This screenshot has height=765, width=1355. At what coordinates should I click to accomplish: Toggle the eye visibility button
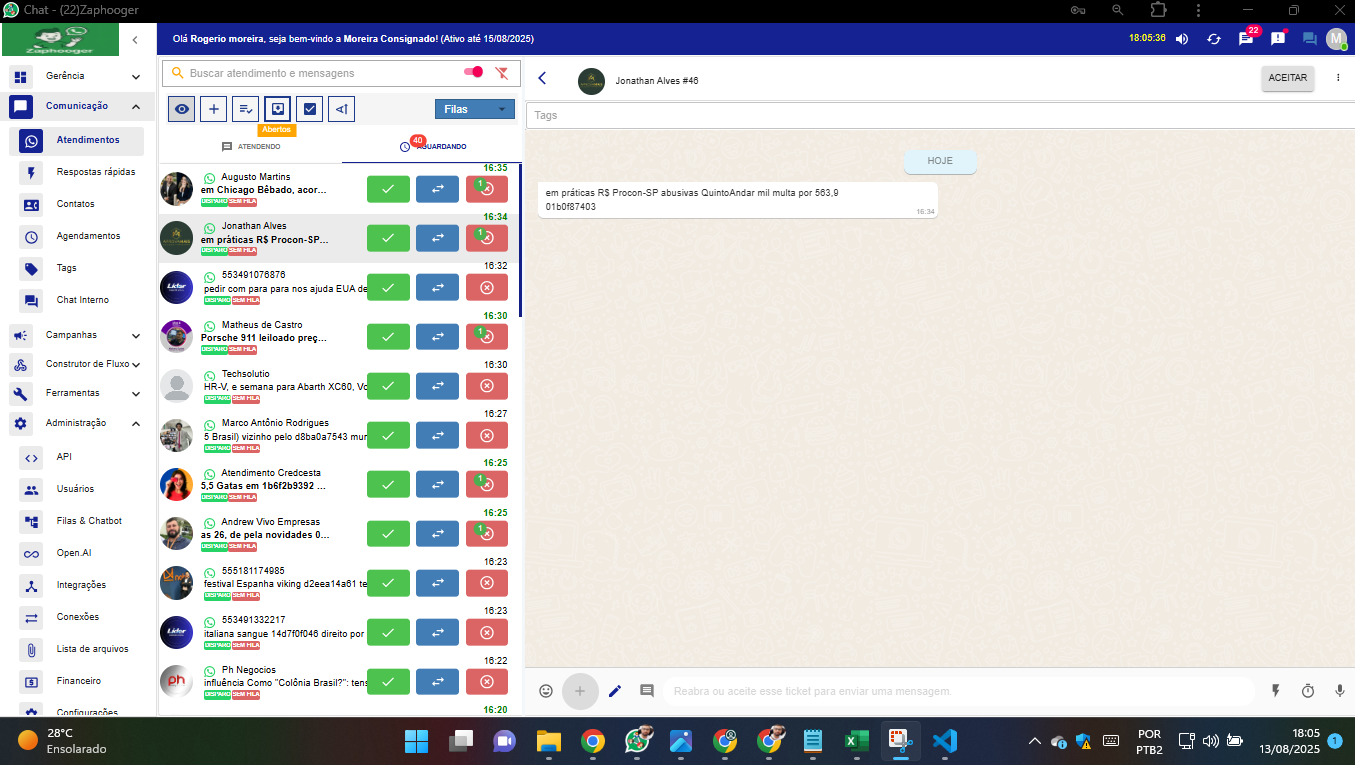pos(181,109)
